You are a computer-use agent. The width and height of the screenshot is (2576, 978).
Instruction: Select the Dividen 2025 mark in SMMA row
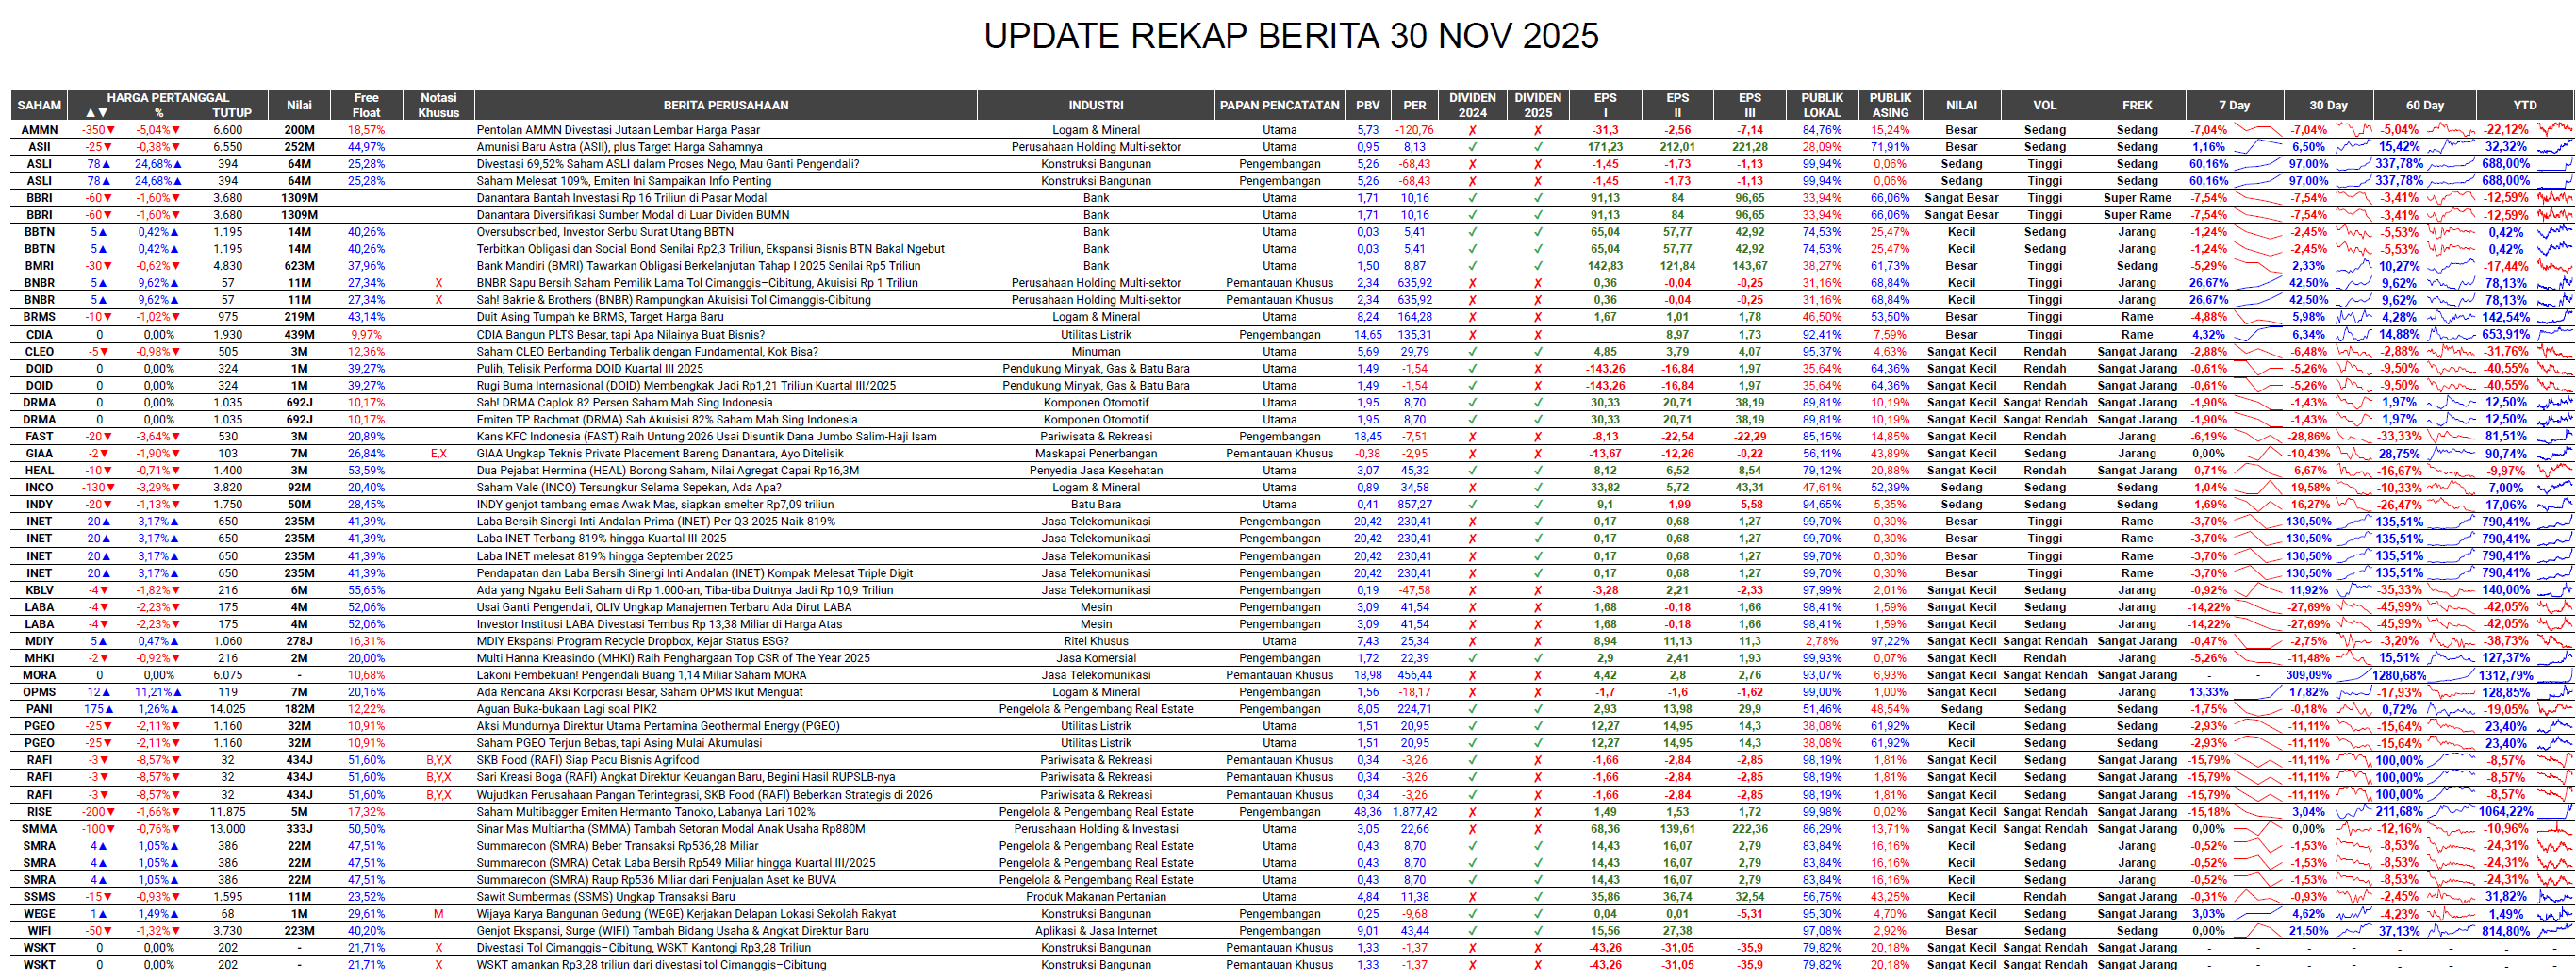[x=1538, y=829]
